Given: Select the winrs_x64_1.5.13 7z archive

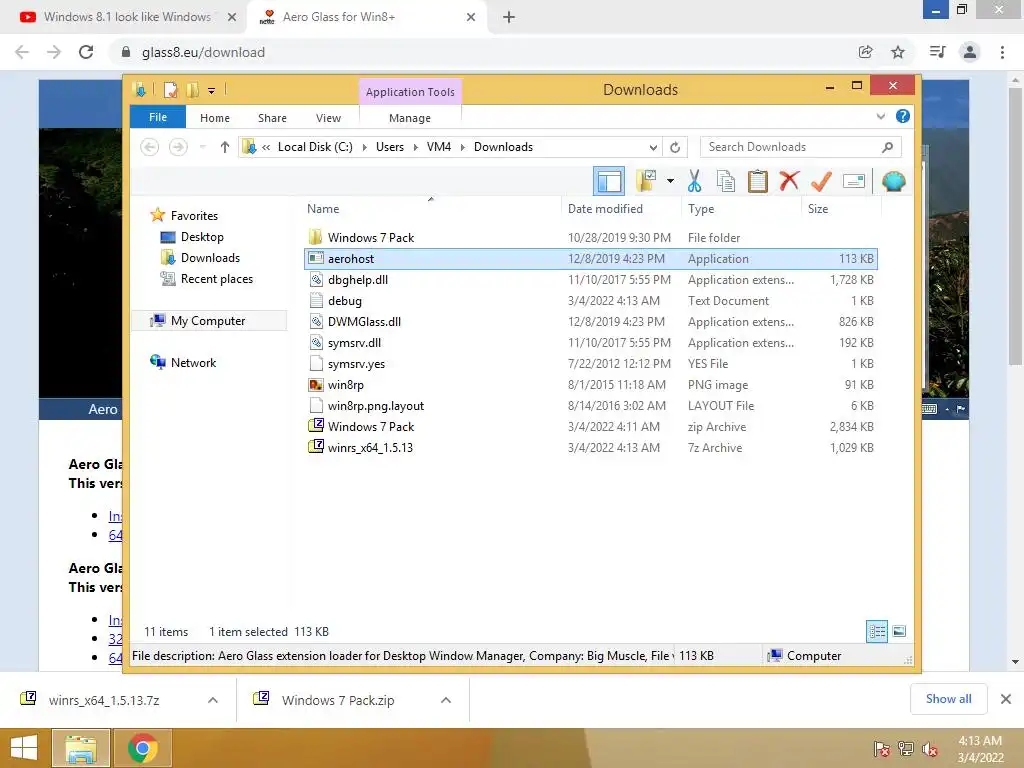Looking at the screenshot, I should 590,447.
